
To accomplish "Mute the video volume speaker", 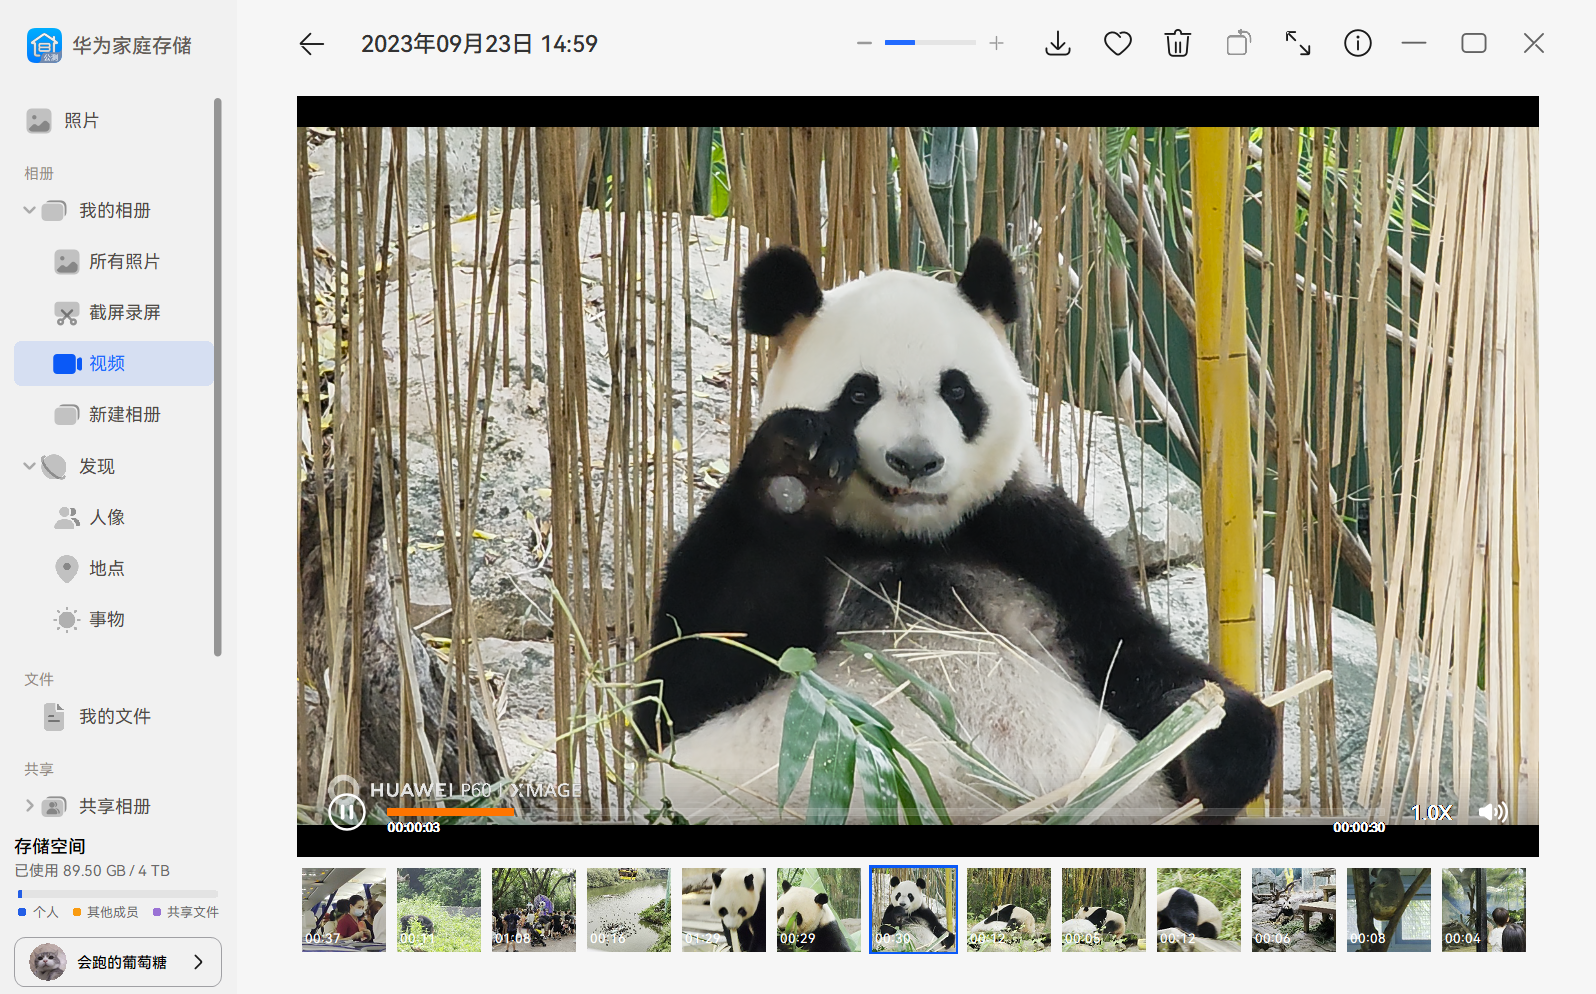I will [1492, 812].
